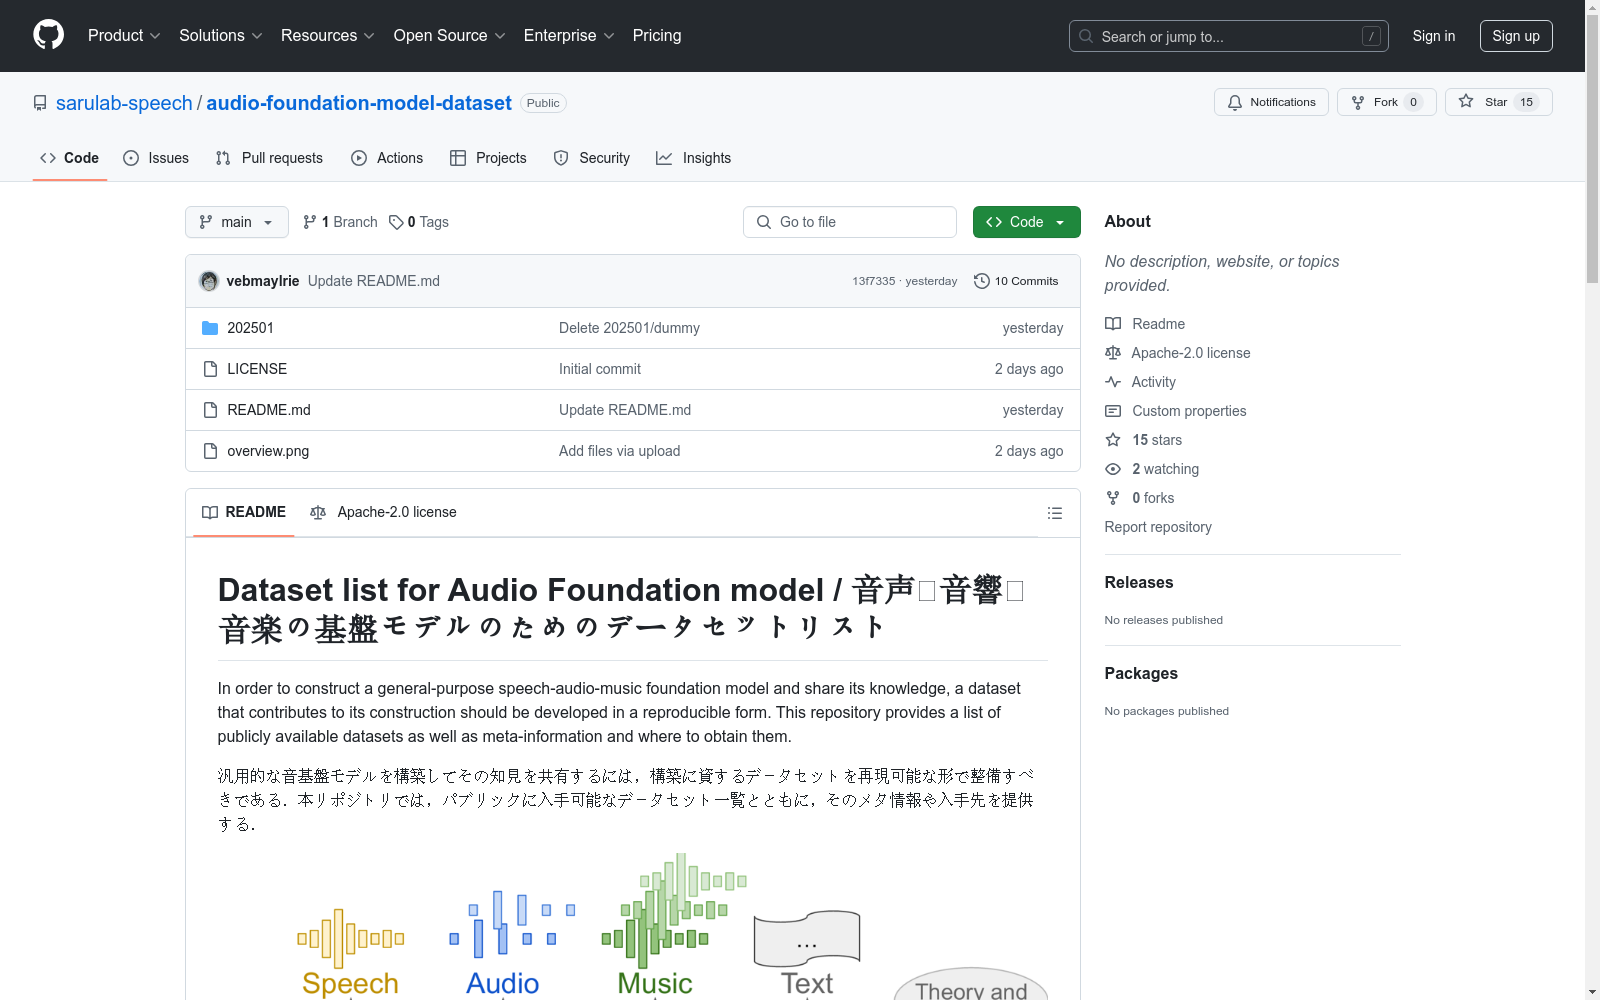This screenshot has width=1600, height=1000.
Task: Switch to the Pull requests tab
Action: coord(269,158)
